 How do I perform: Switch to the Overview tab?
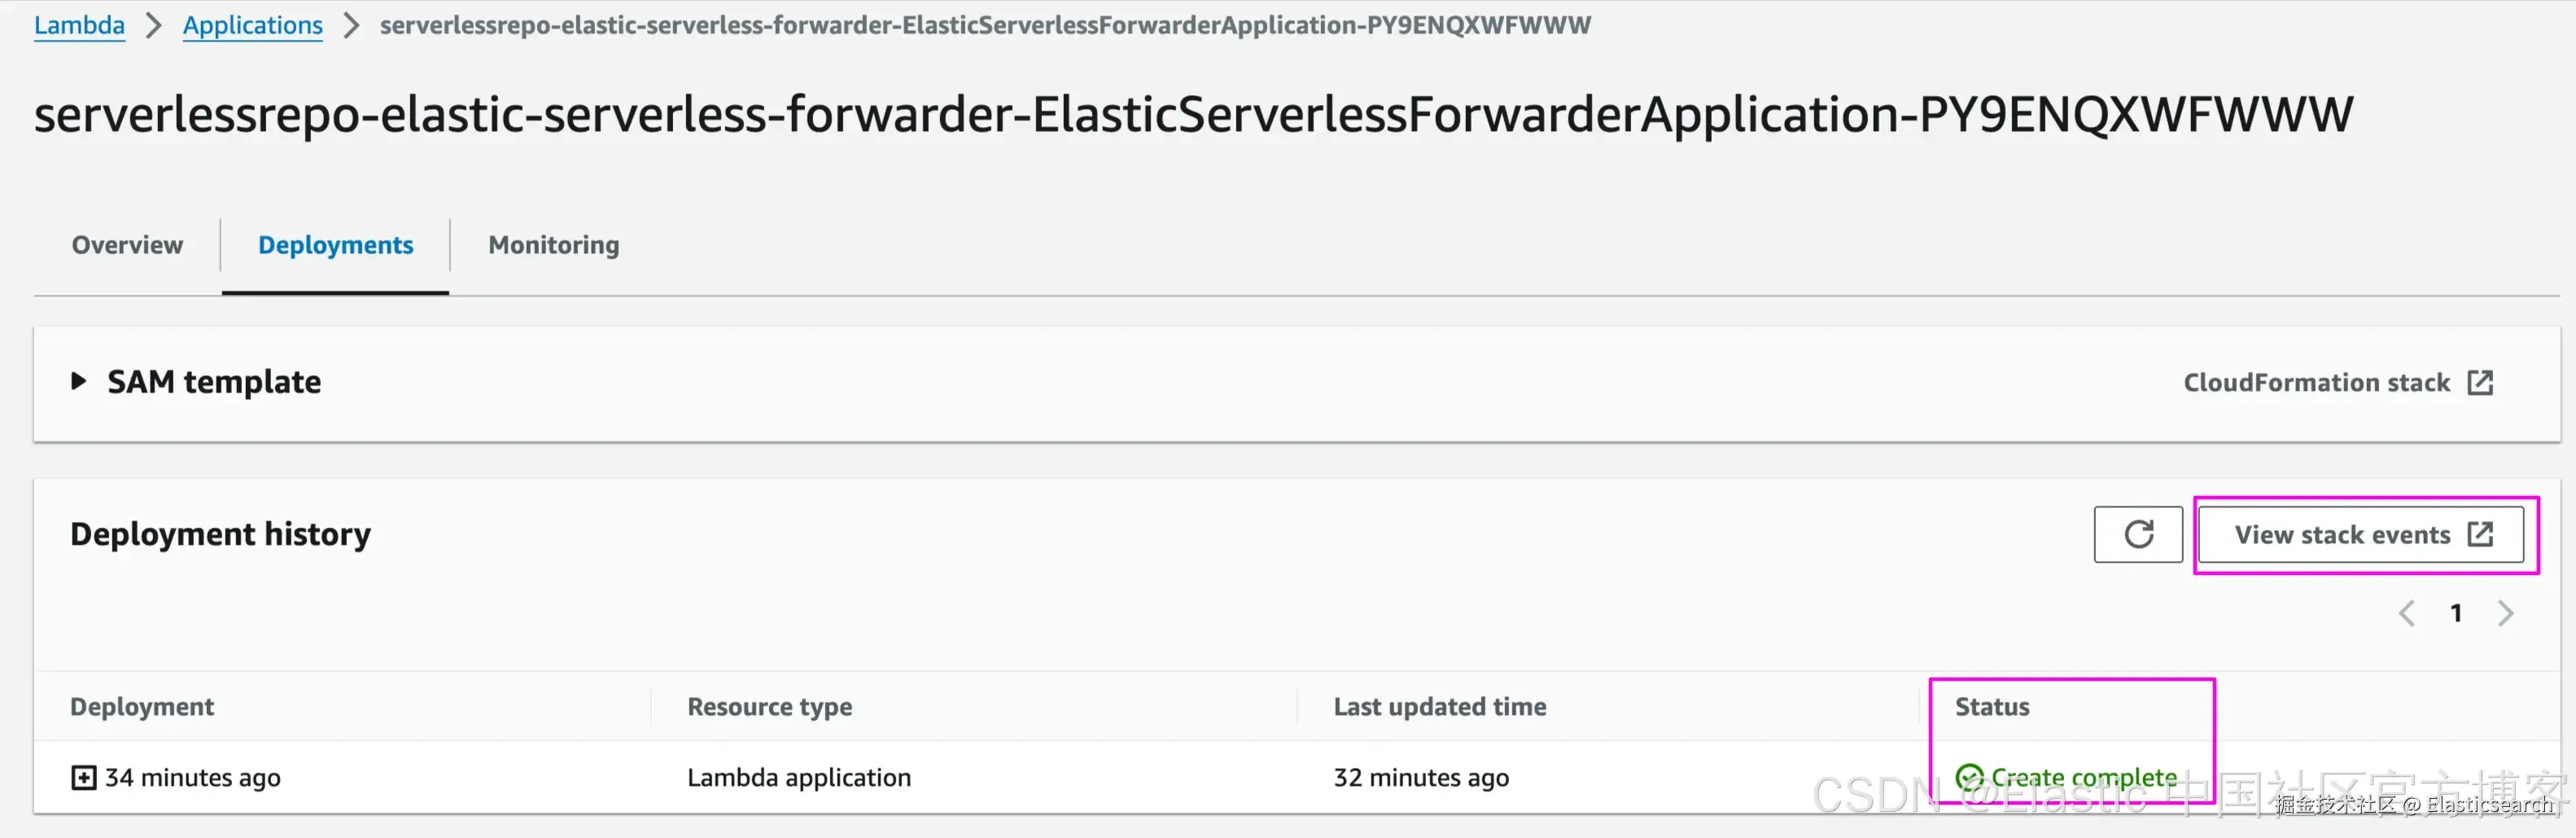click(127, 245)
